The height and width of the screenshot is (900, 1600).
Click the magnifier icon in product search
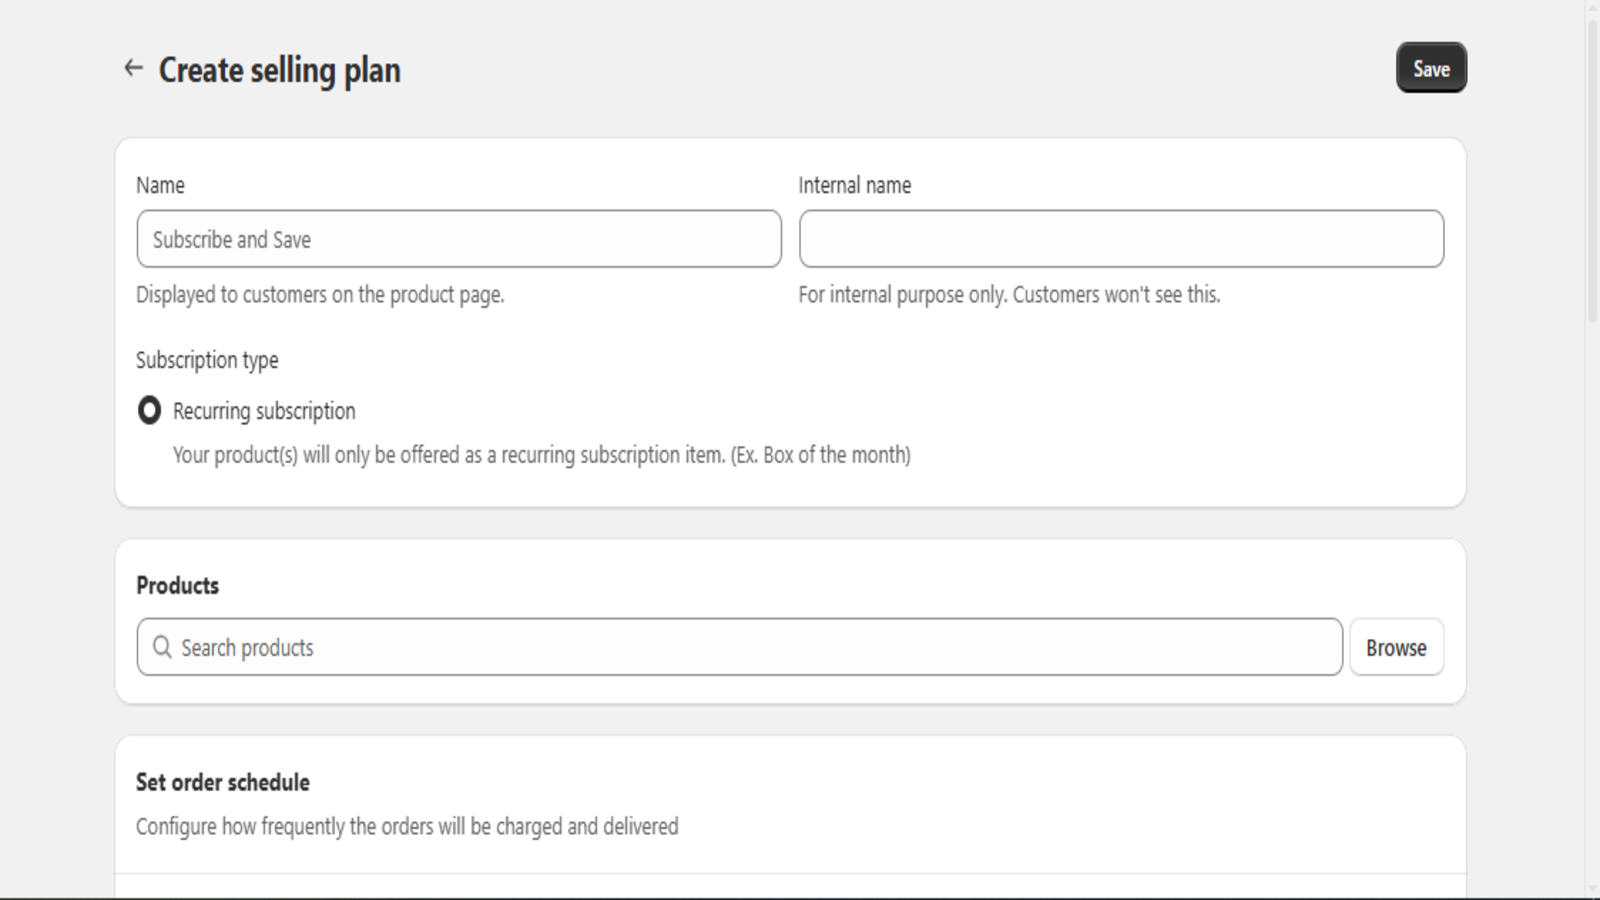162,647
